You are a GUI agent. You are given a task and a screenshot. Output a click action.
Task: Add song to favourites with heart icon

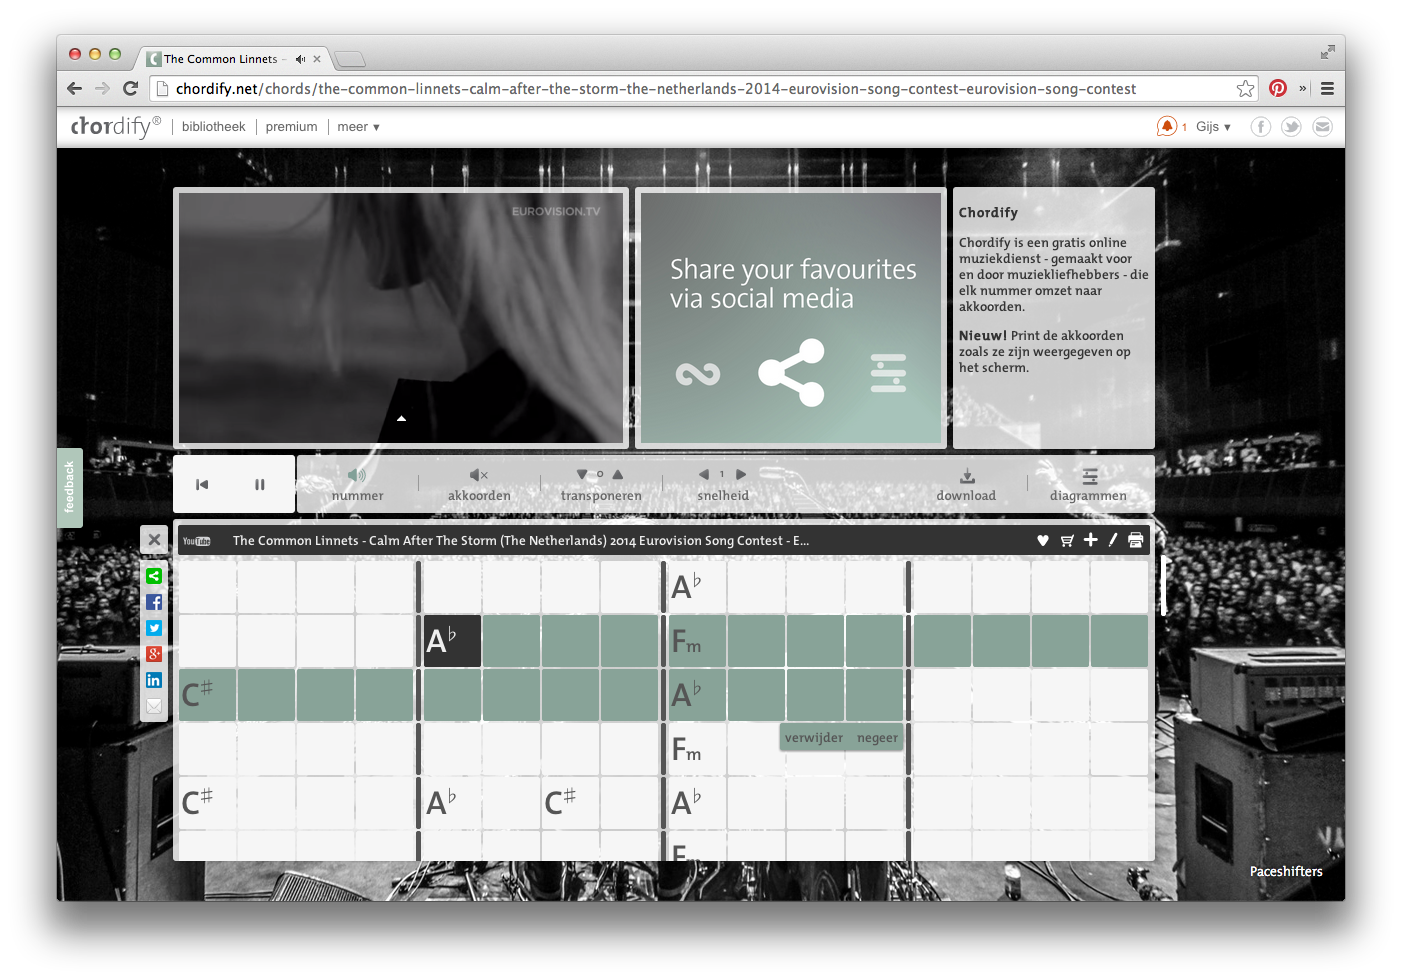[1043, 540]
